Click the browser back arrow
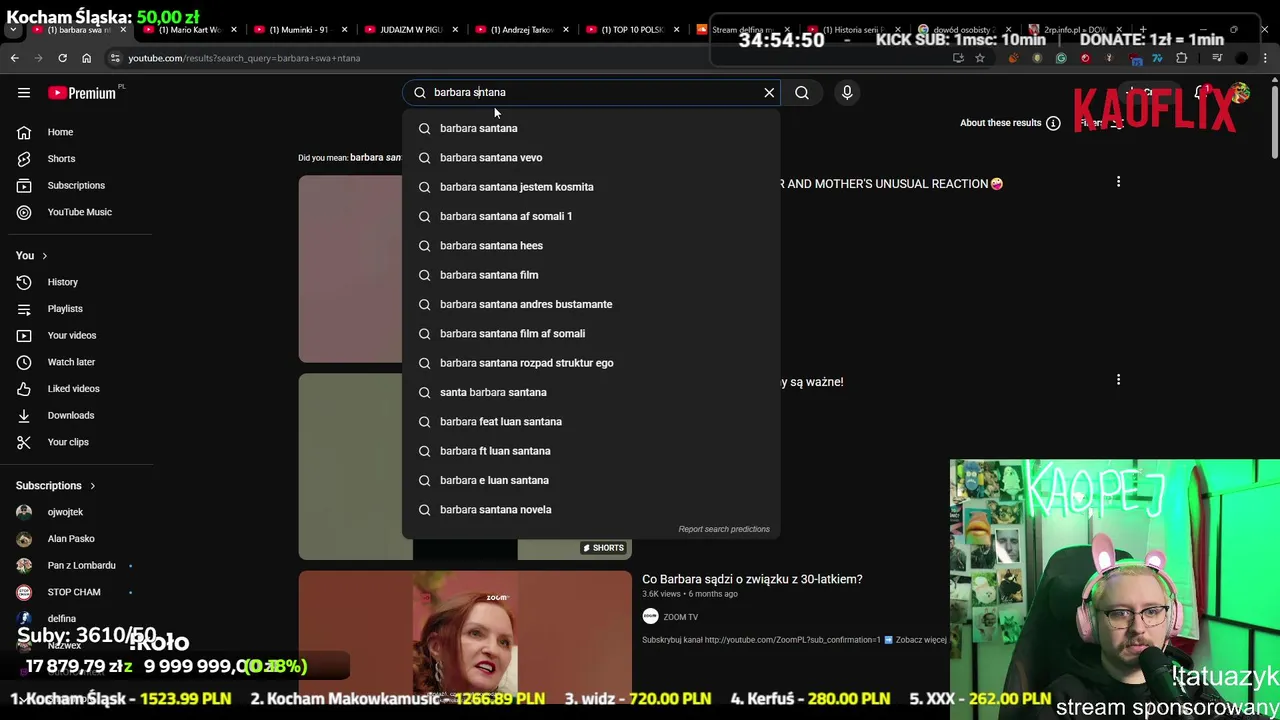 (14, 58)
